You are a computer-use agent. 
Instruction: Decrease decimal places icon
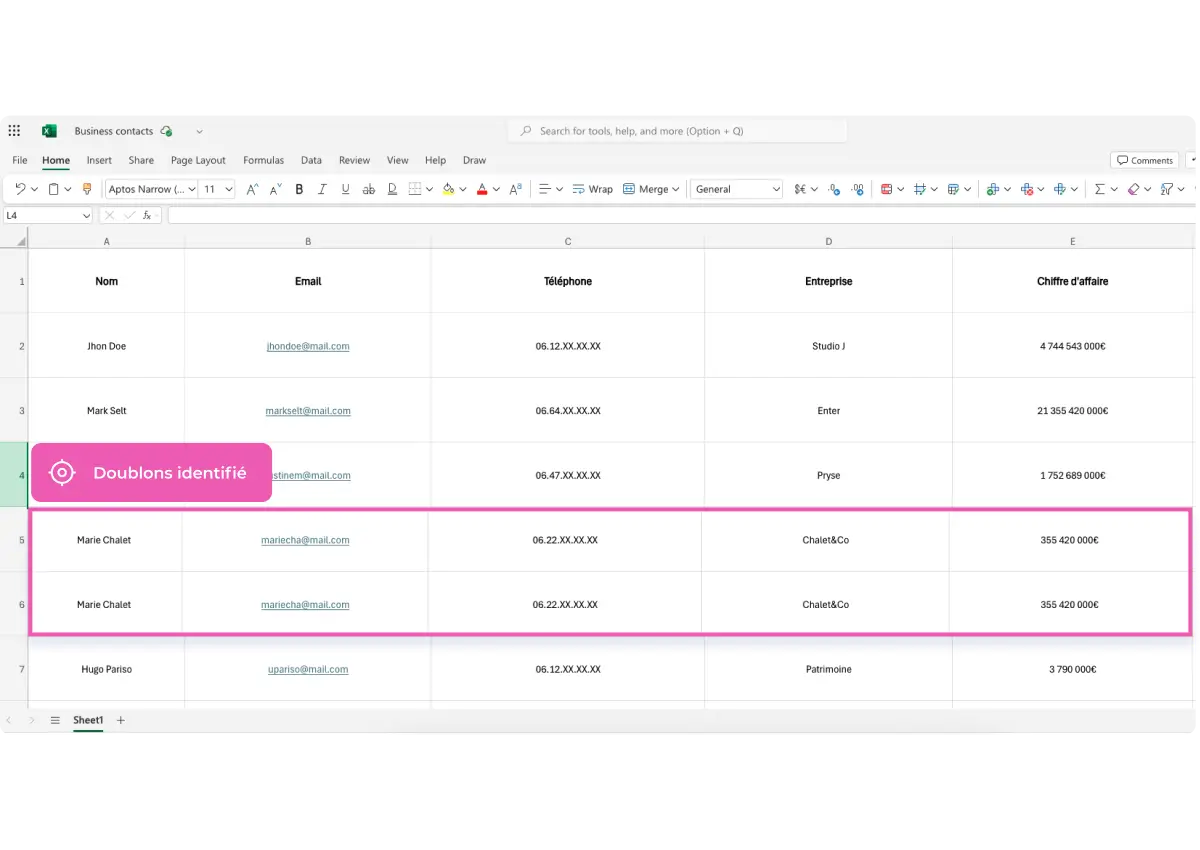pos(834,189)
